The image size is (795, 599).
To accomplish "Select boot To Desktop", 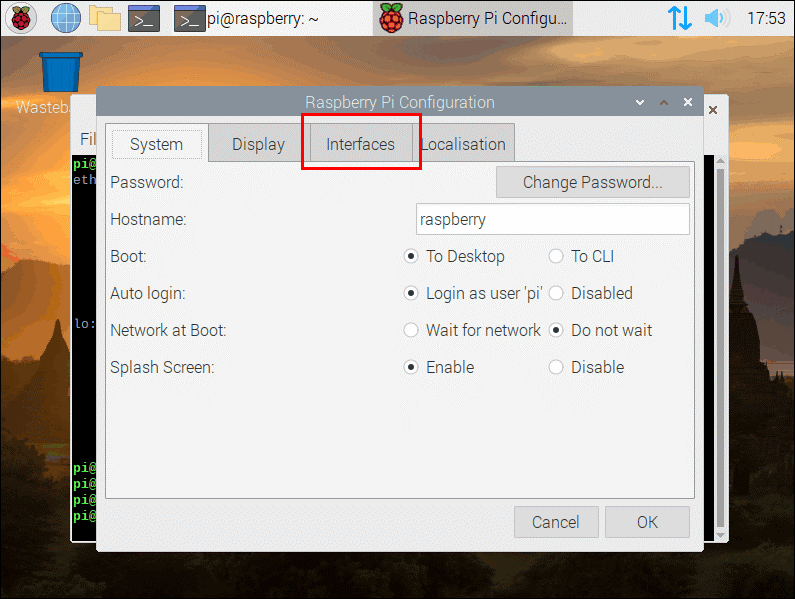I will coord(454,256).
